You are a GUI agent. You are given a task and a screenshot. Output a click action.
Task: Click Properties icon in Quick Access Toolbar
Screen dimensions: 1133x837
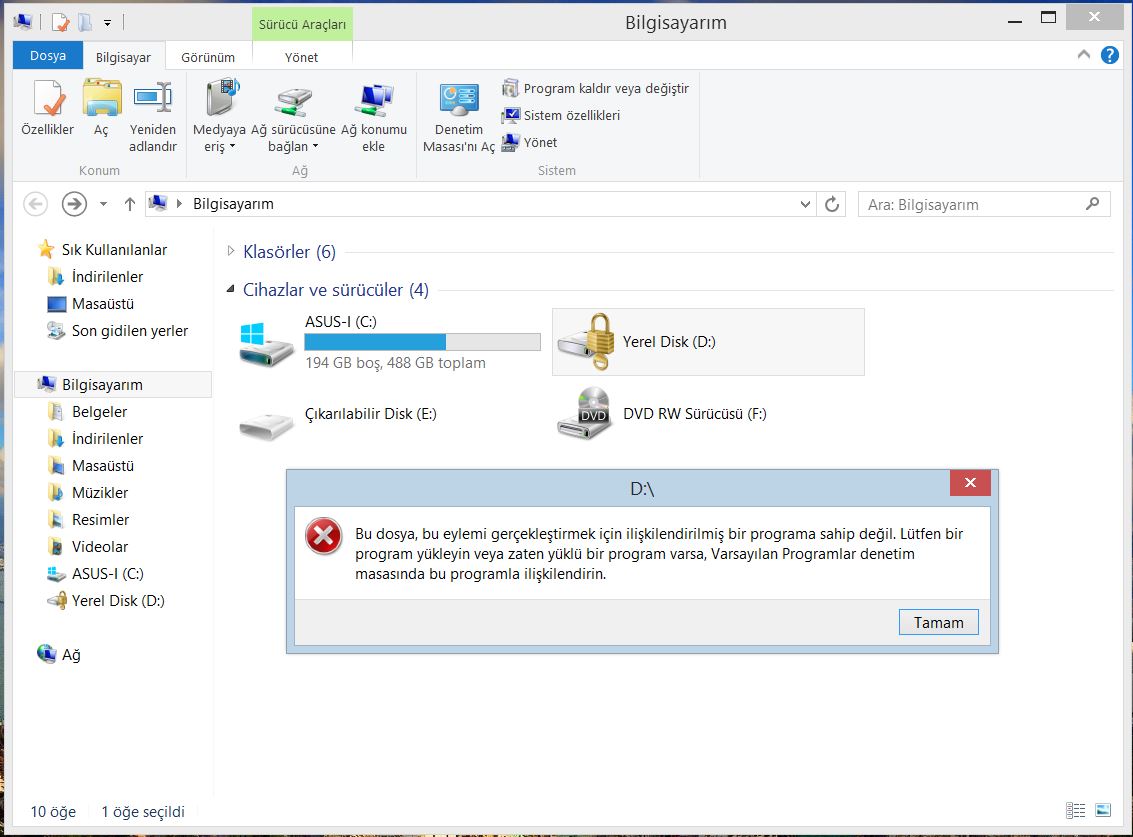[x=61, y=22]
